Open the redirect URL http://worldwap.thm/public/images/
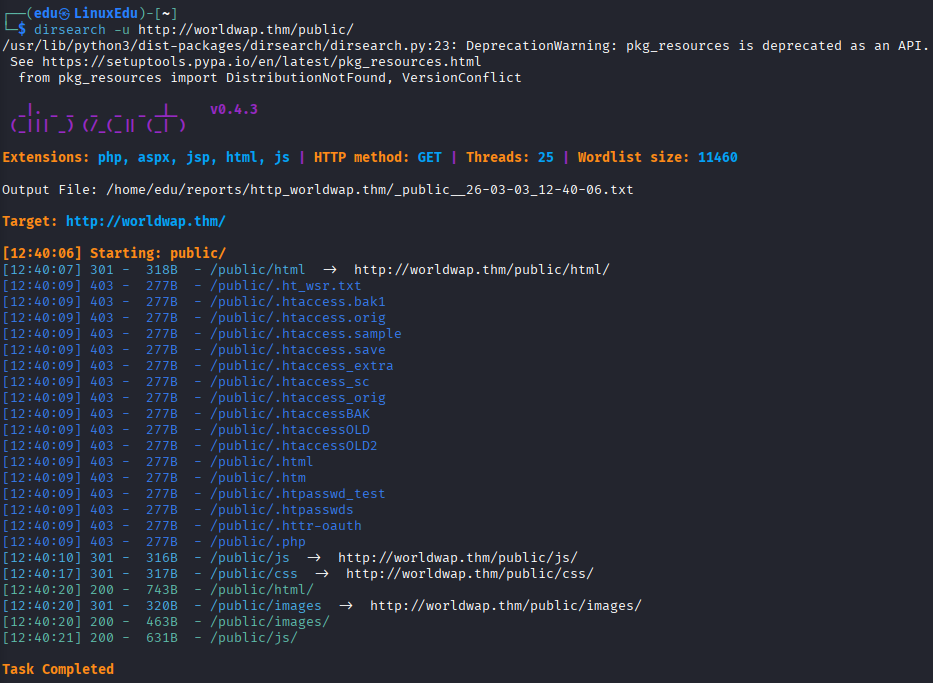The height and width of the screenshot is (683, 933). coord(506,606)
